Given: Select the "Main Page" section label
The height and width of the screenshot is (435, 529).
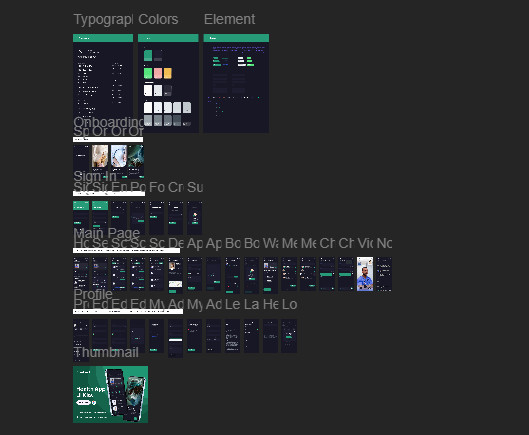Looking at the screenshot, I should pyautogui.click(x=107, y=233).
